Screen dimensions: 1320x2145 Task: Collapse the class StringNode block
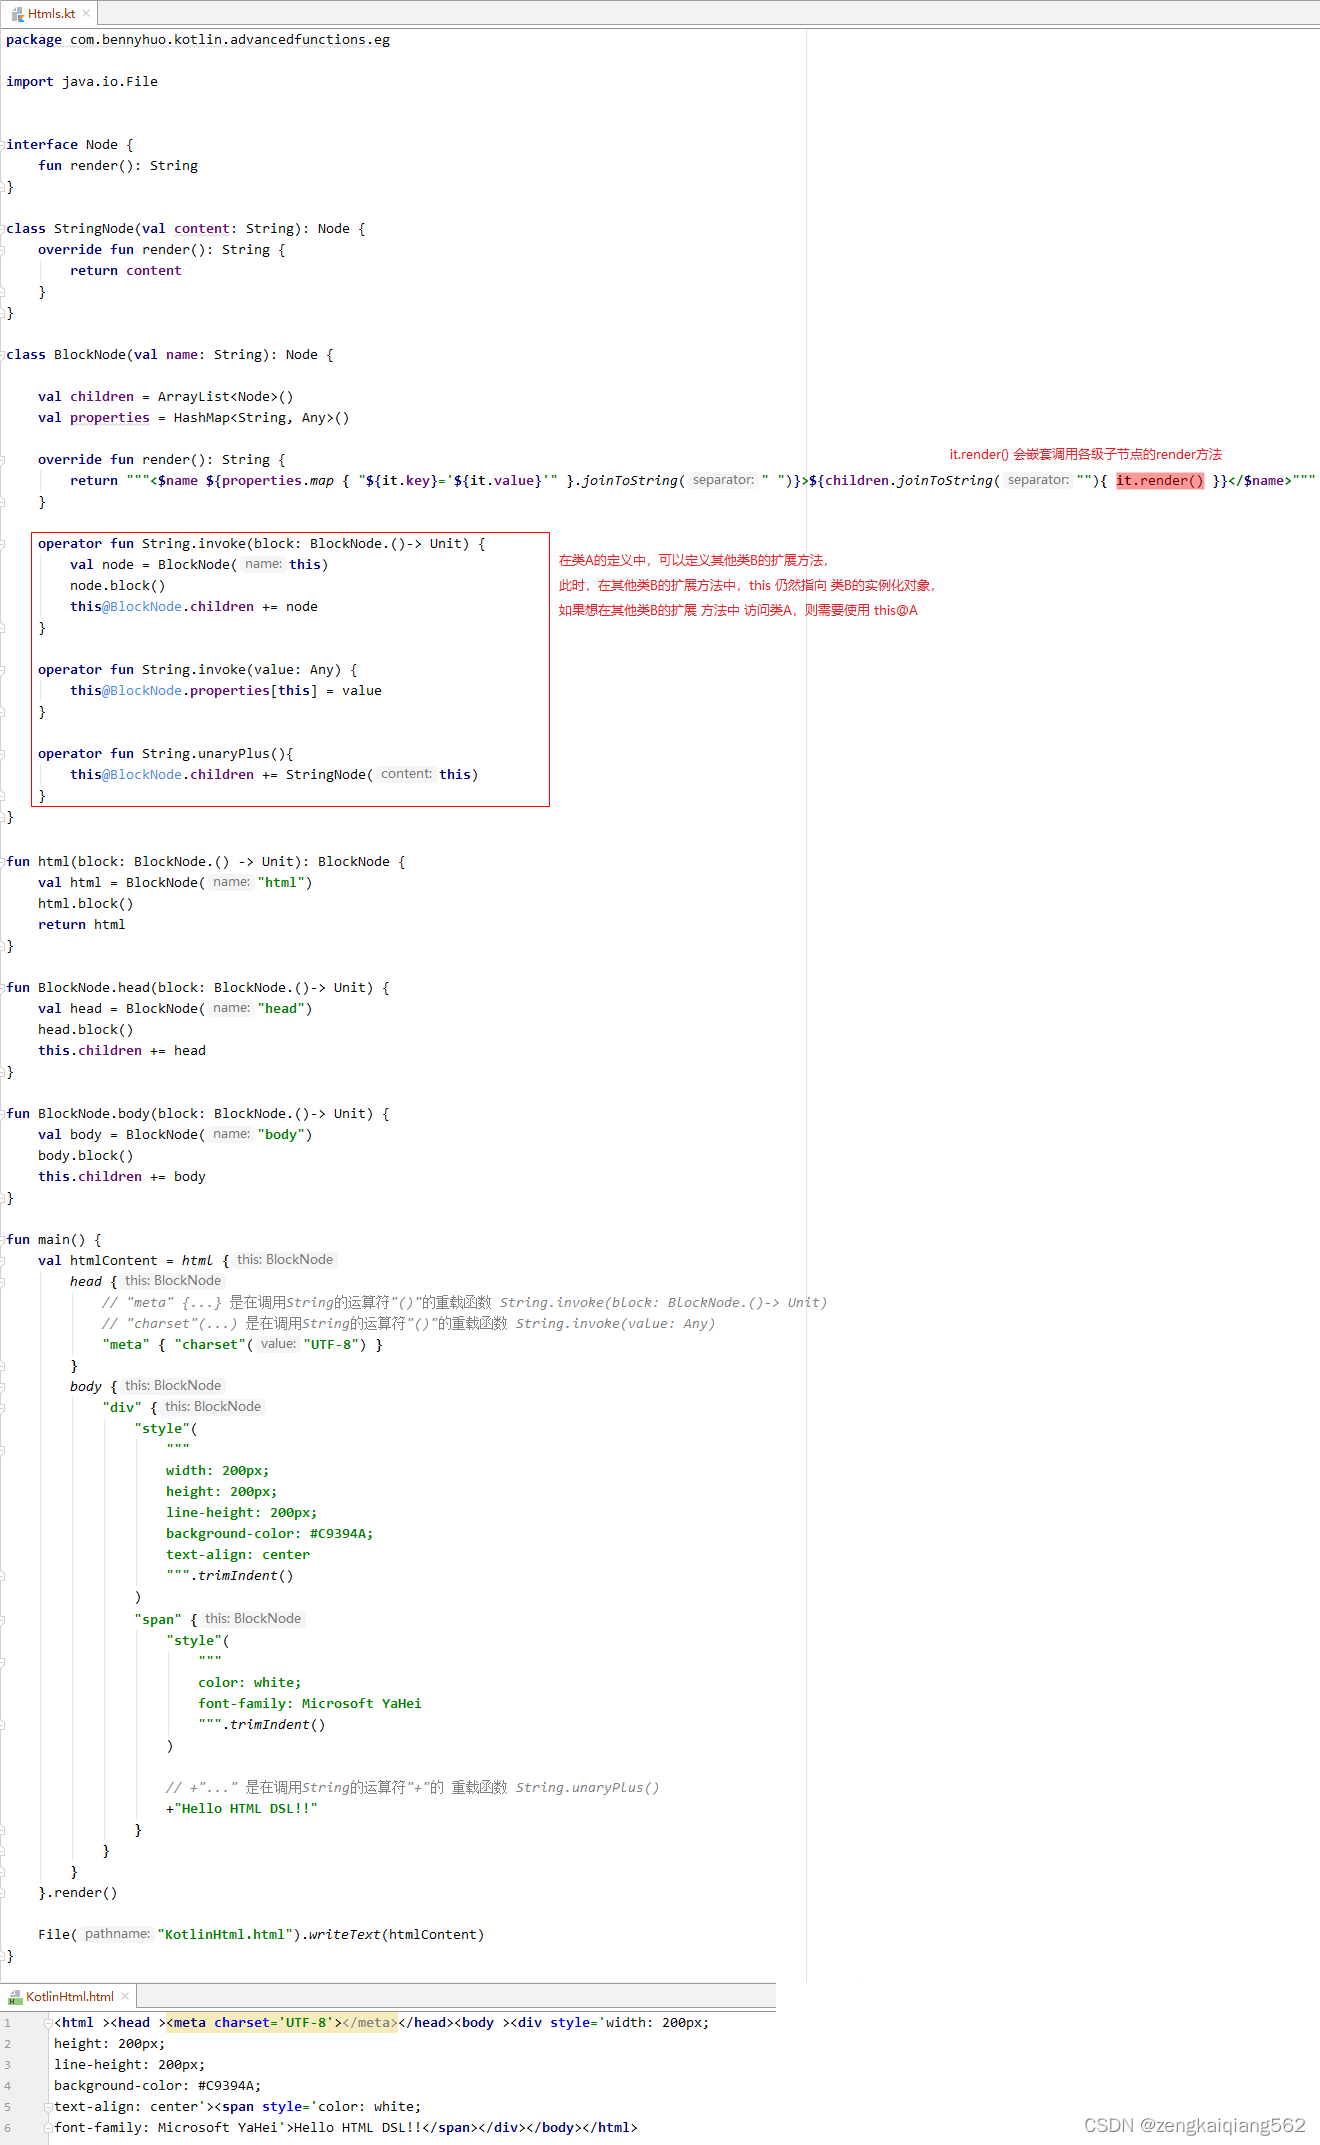(x=4, y=229)
